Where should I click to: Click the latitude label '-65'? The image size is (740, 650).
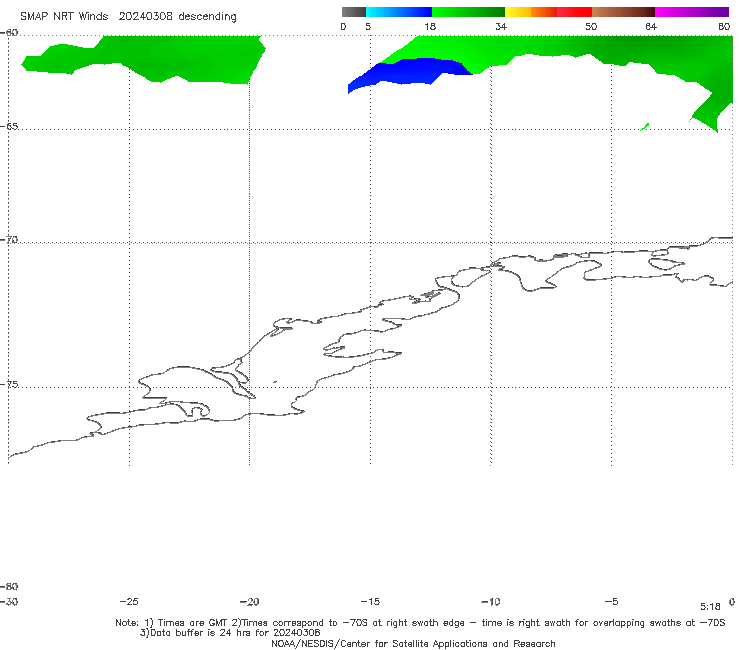click(9, 127)
